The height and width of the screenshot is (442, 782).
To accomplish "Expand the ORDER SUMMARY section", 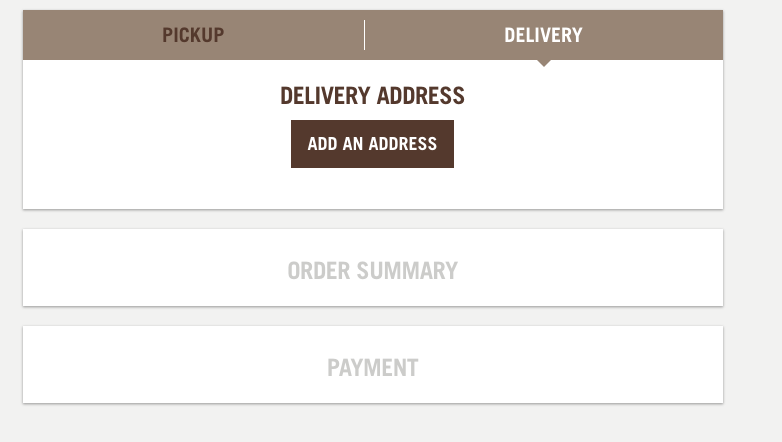I will pos(373,267).
